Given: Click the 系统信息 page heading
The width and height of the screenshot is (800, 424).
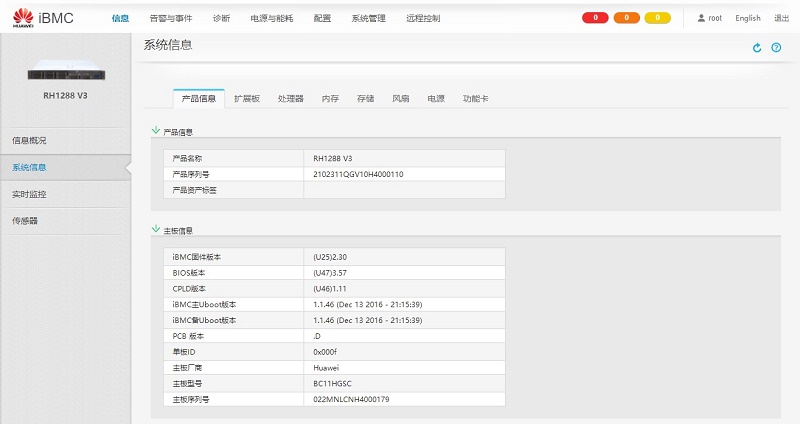Looking at the screenshot, I should pos(168,45).
